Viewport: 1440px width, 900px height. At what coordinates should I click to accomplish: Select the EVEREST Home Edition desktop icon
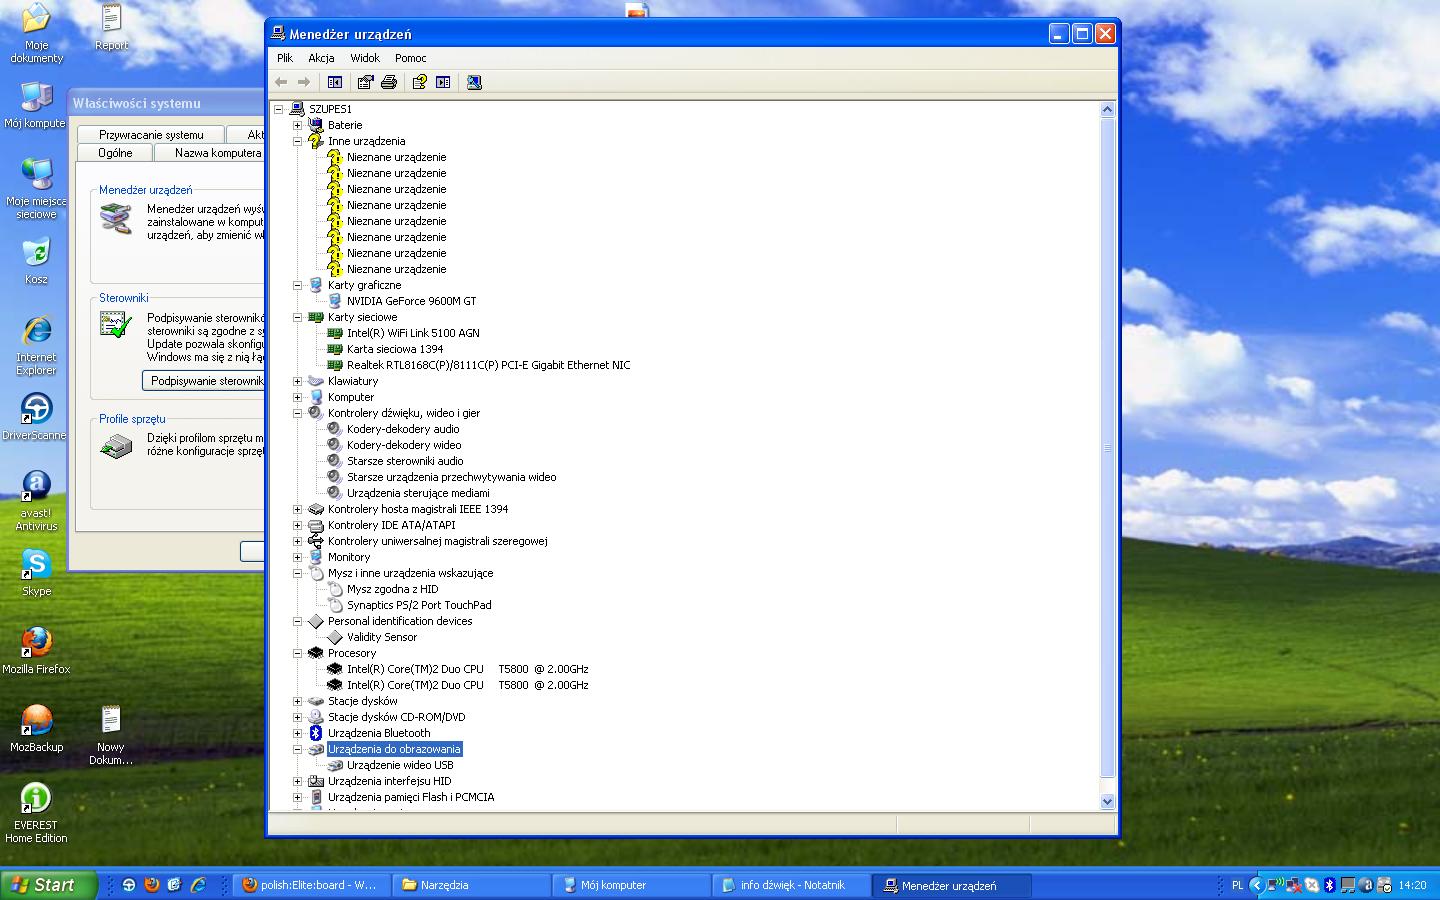tap(36, 813)
